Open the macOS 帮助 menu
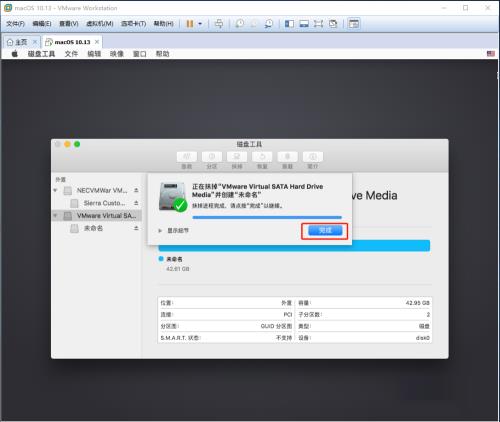Image resolution: width=500 pixels, height=422 pixels. 162,54
